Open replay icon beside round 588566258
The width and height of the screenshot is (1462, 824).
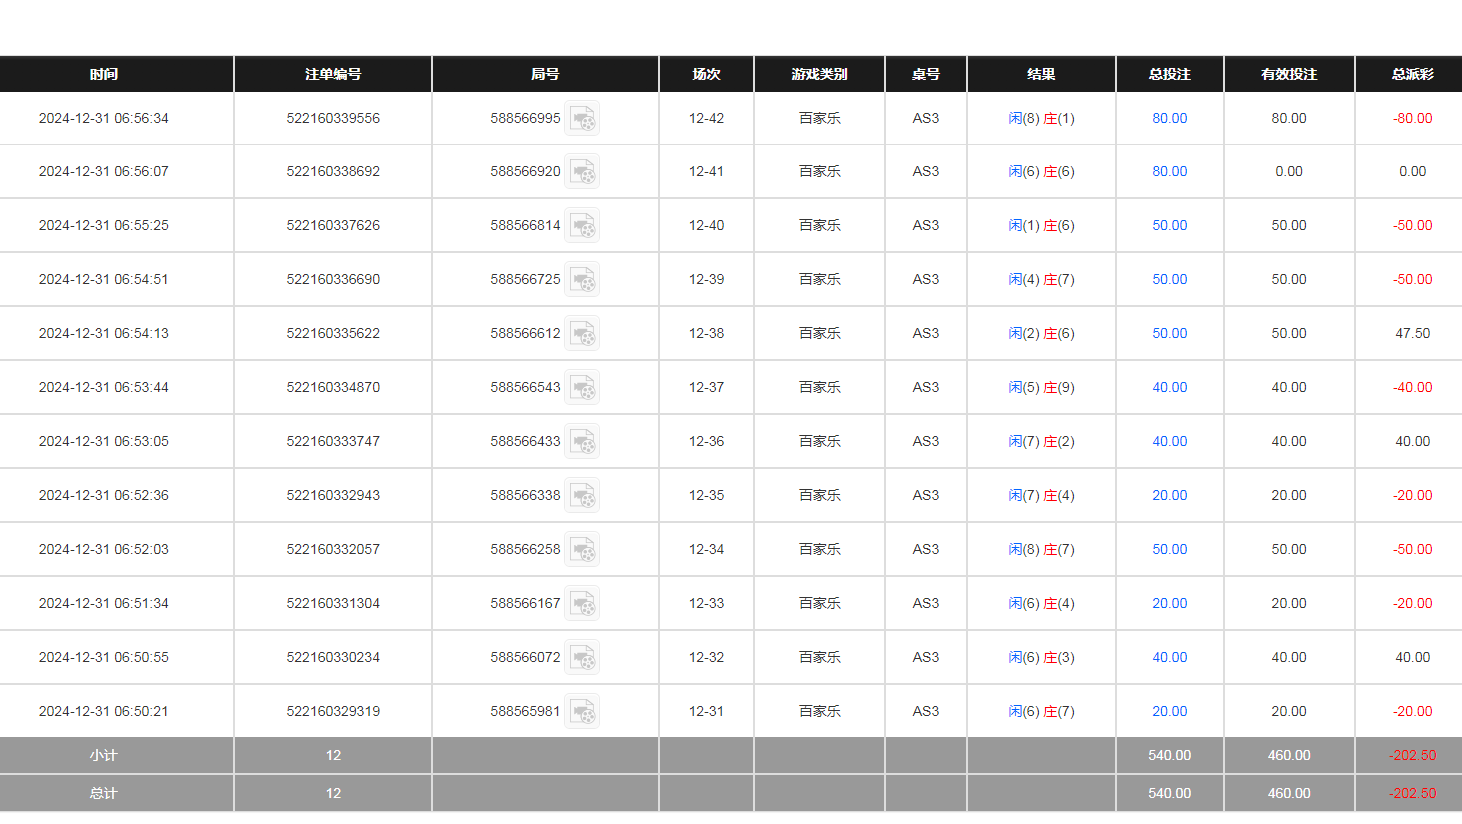[582, 549]
